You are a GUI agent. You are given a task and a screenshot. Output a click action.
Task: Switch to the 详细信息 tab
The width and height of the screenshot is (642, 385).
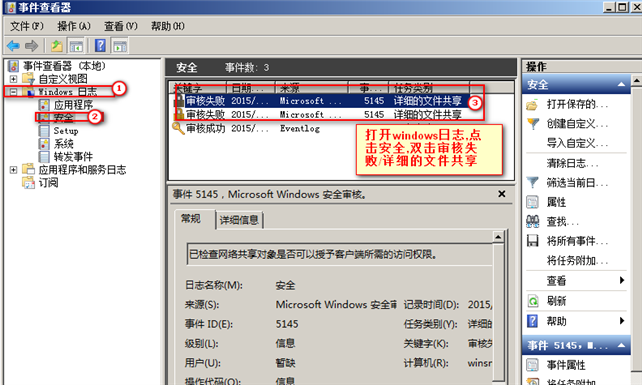pos(239,220)
